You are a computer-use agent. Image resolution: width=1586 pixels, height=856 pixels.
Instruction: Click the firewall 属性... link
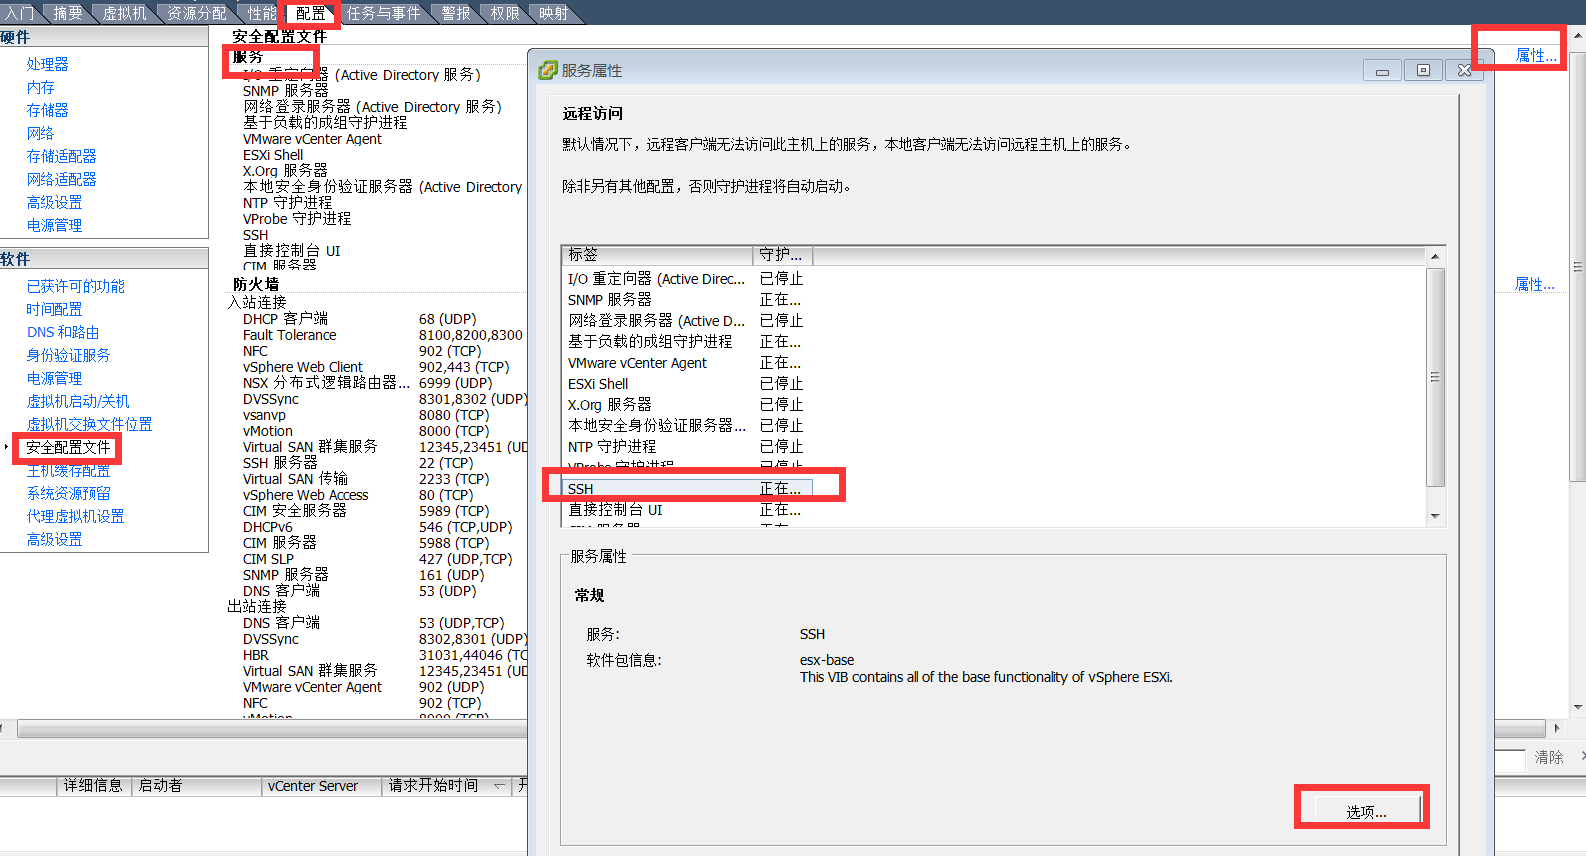1535,284
